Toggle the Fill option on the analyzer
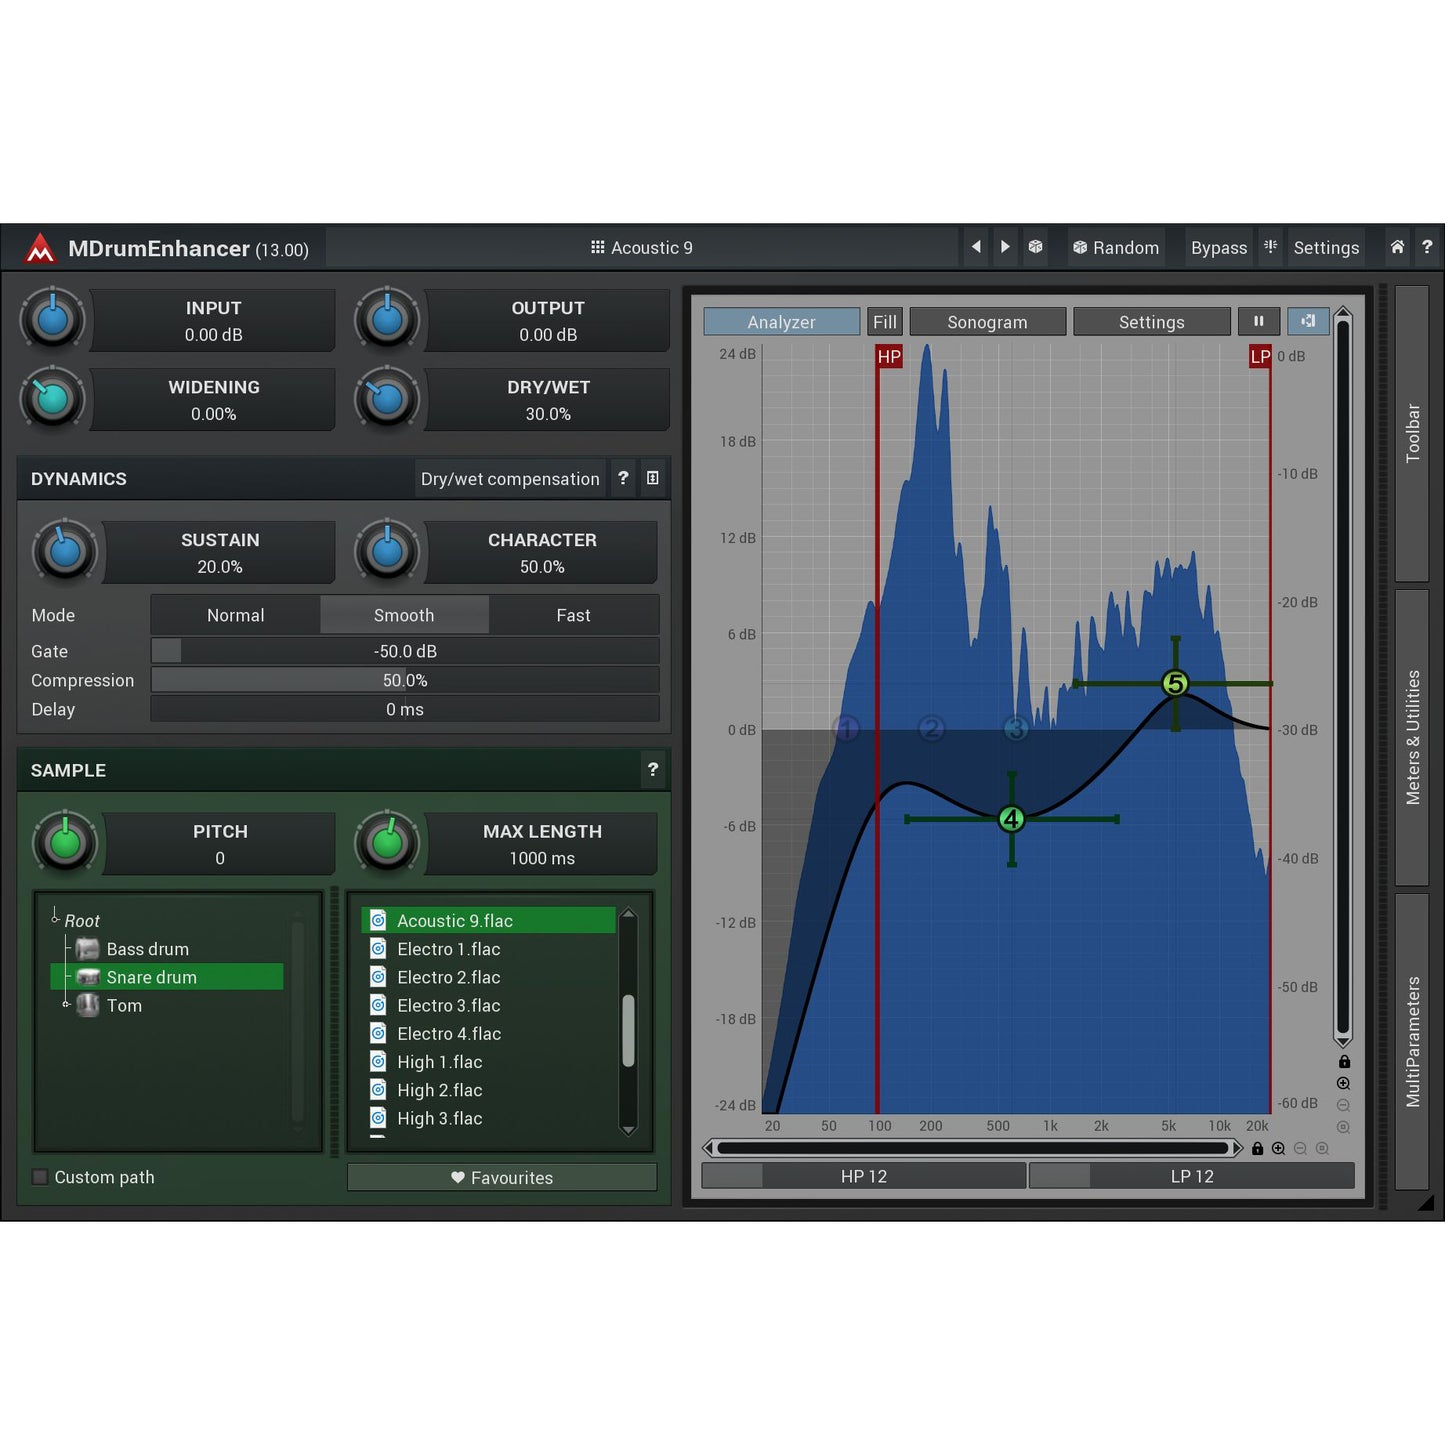Viewport: 1445px width, 1445px height. tap(883, 321)
